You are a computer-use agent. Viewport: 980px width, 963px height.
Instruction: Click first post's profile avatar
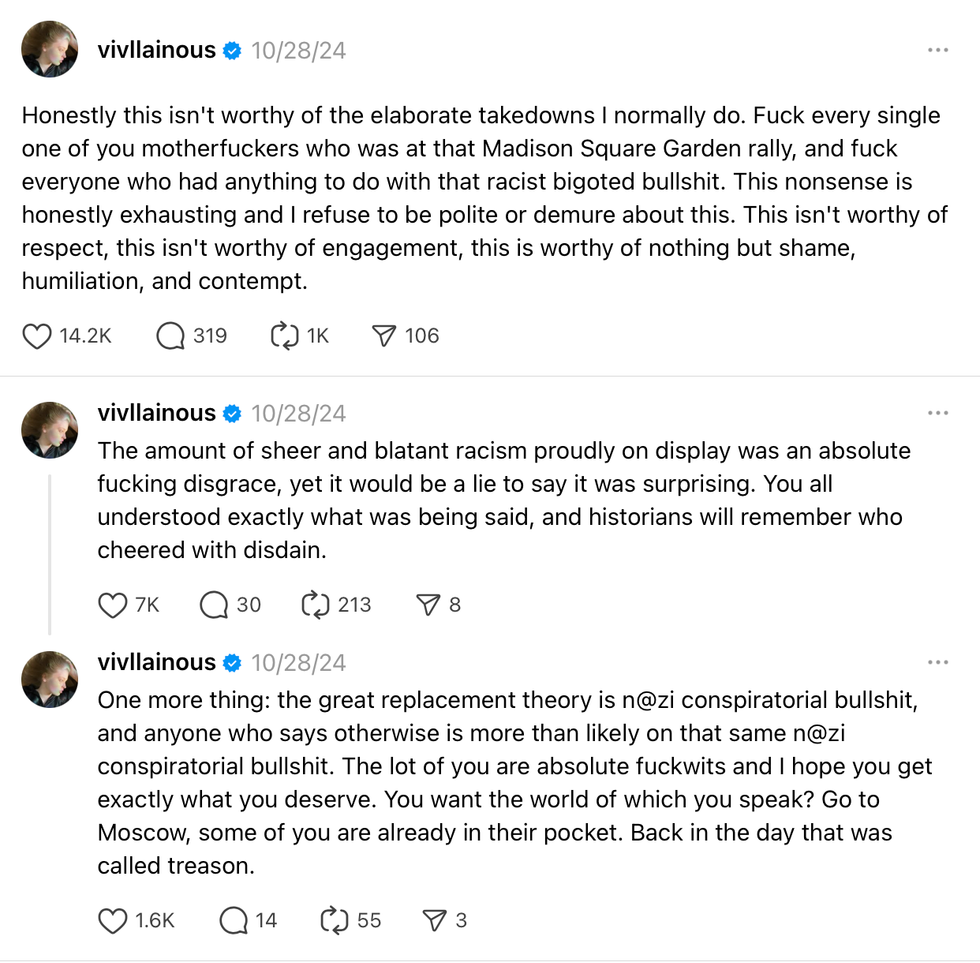click(49, 49)
